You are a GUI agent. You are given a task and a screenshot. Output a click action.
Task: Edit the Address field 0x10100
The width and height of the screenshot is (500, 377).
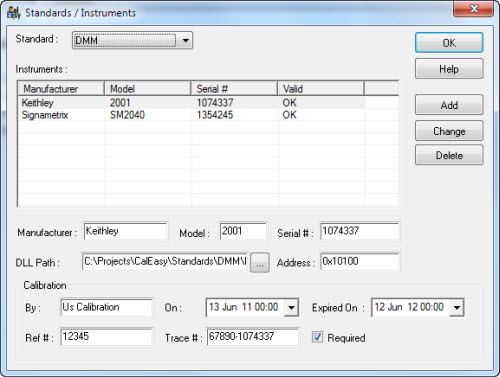pos(360,261)
